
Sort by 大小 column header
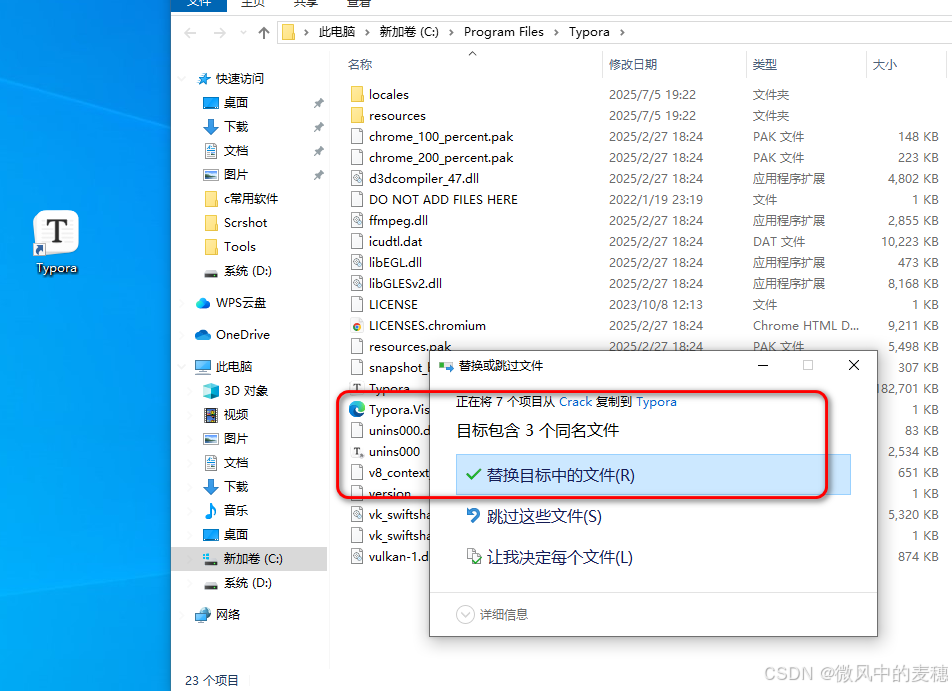tap(884, 64)
